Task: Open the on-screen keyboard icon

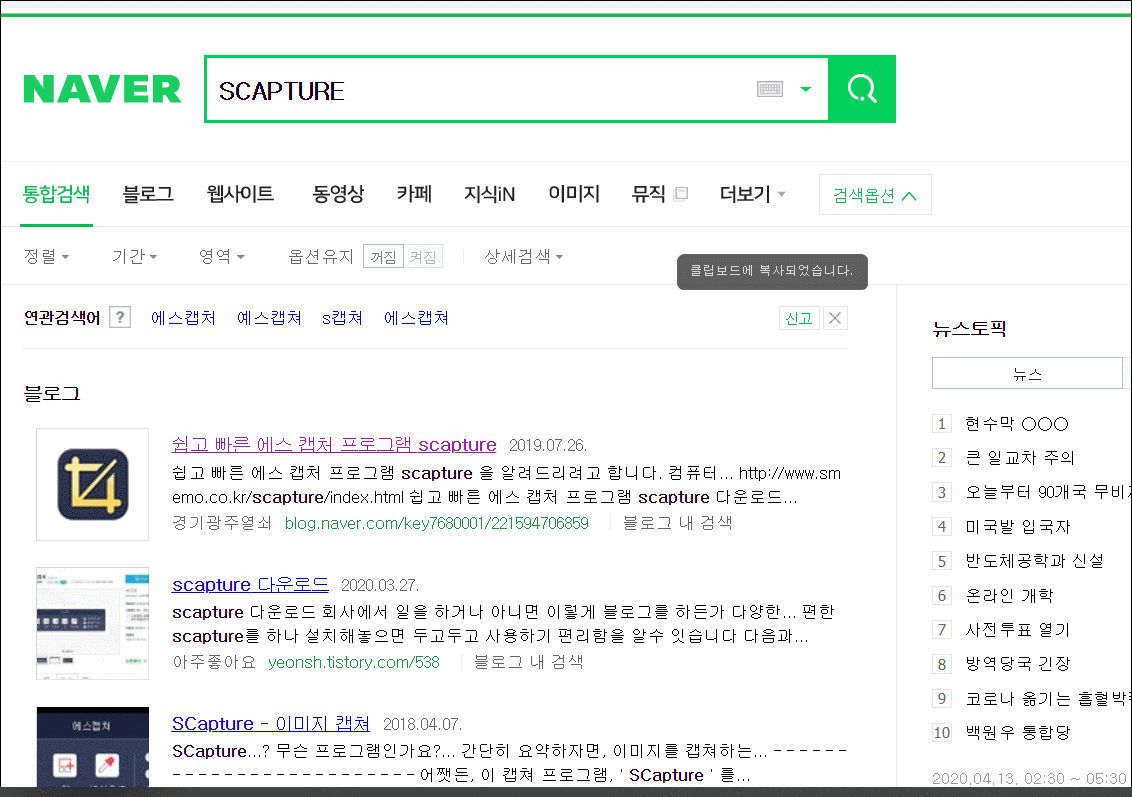Action: coord(770,90)
